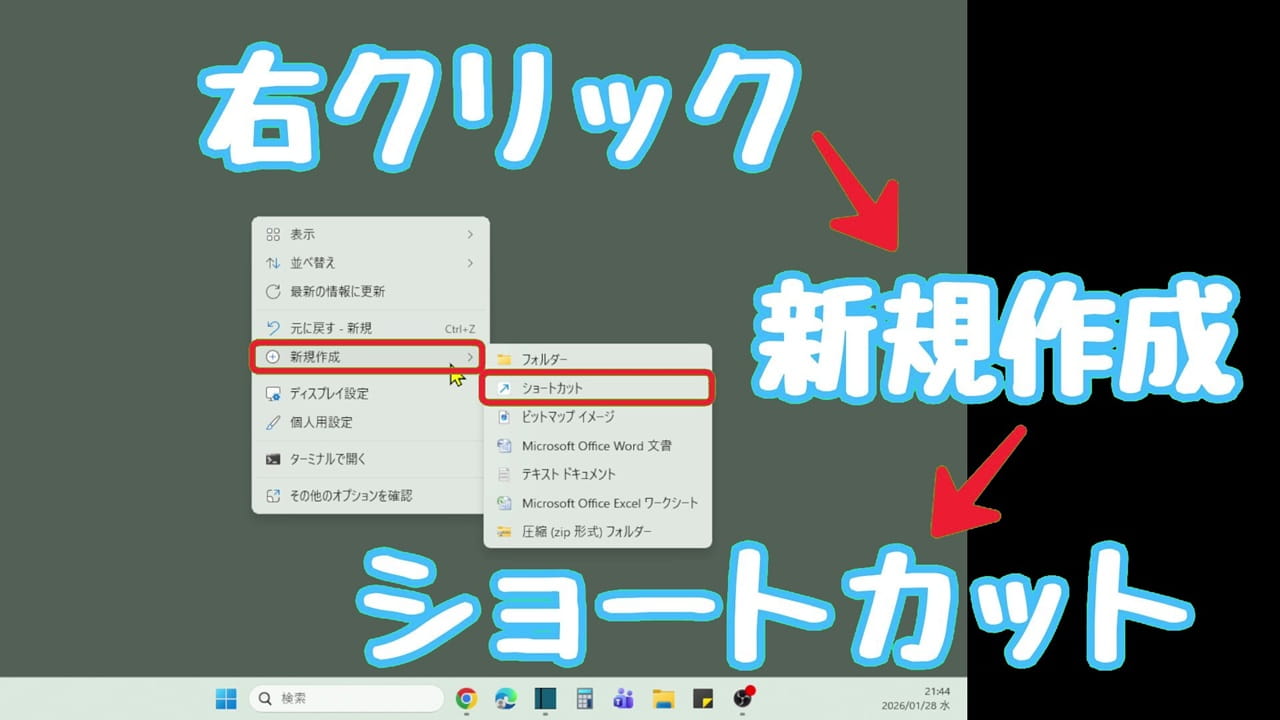Launch the Calculator app from the taskbar
The image size is (1280, 720).
584,698
